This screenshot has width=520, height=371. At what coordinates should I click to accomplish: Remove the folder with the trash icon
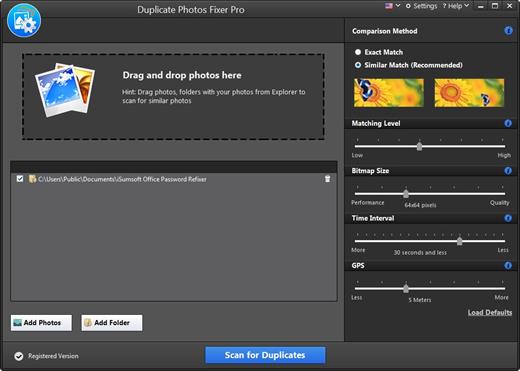327,179
